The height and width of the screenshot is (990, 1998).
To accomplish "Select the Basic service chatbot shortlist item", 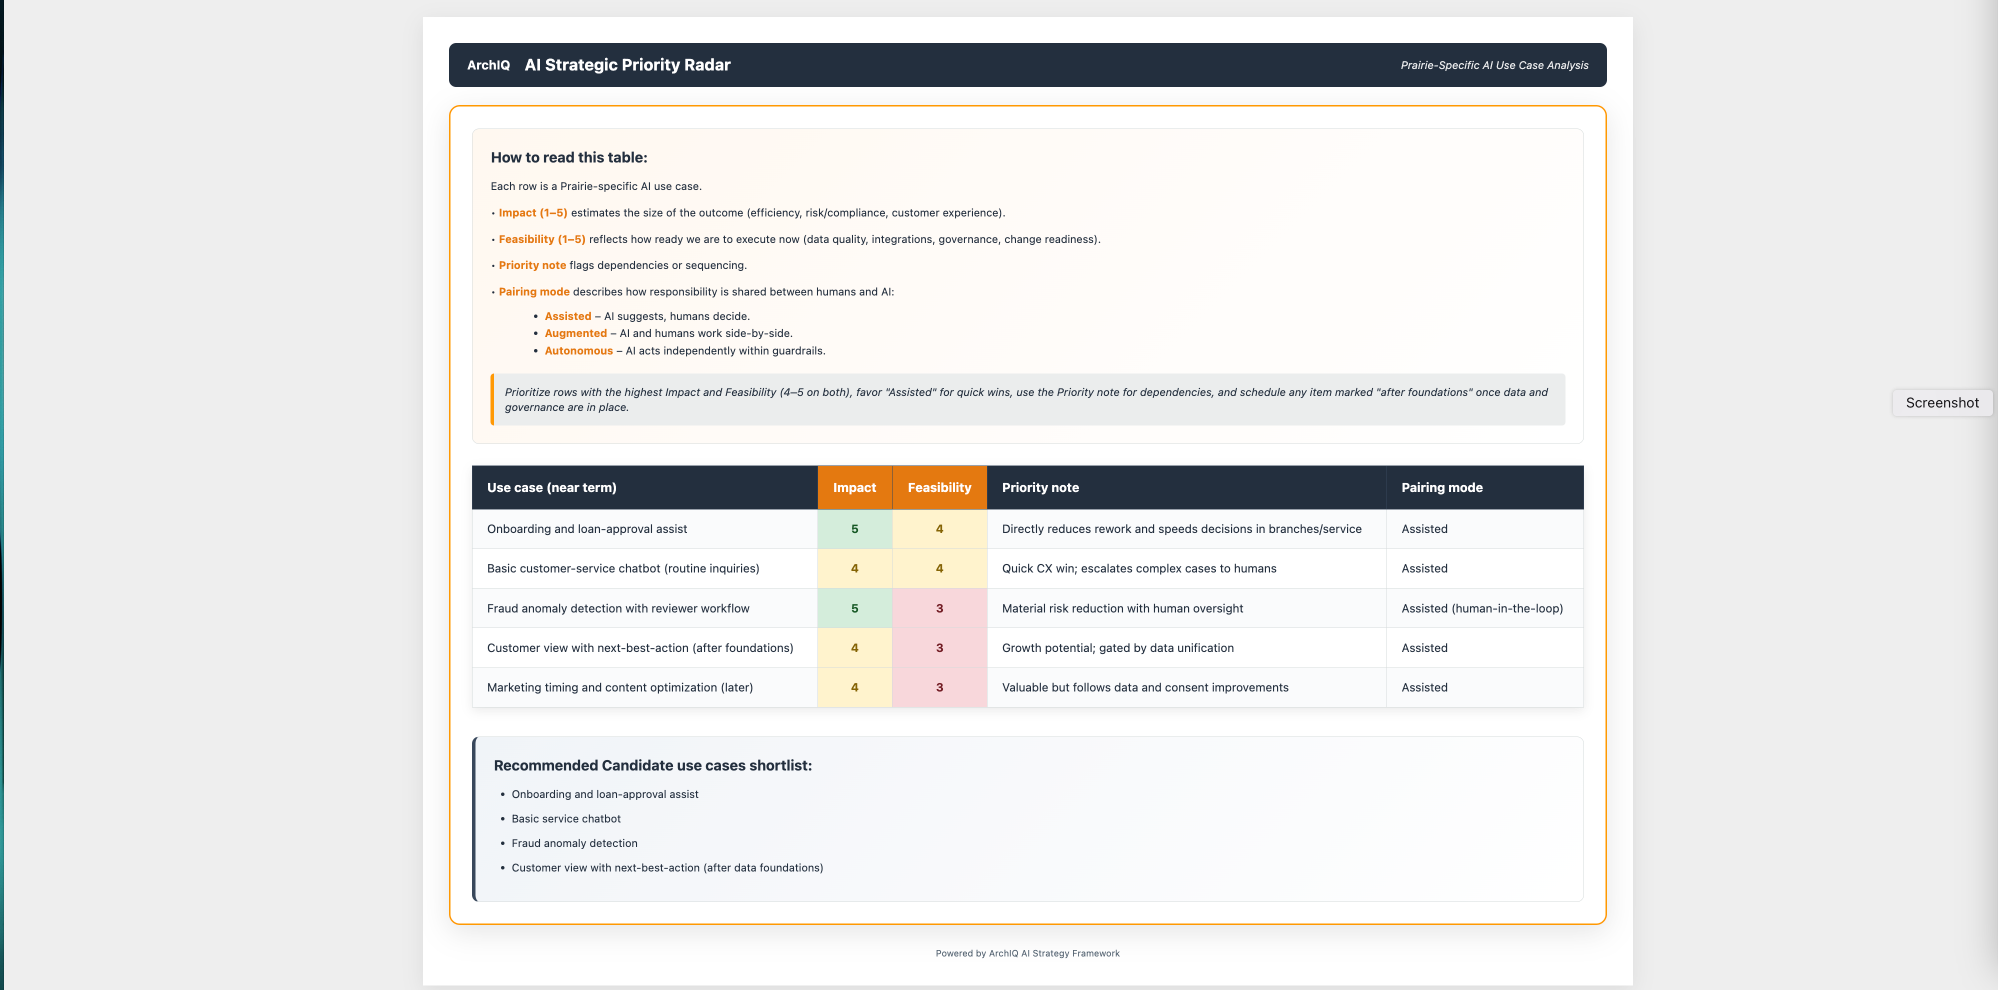I will click(x=565, y=818).
